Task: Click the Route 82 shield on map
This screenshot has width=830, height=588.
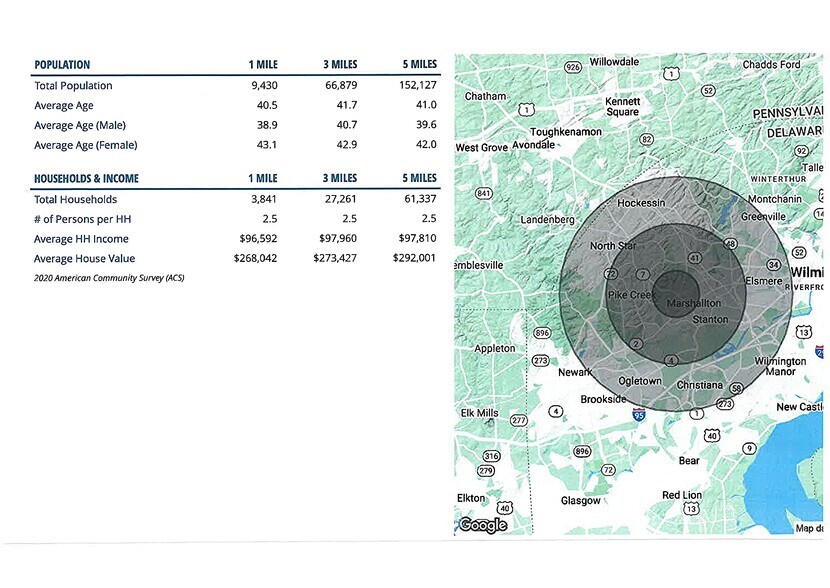Action: [x=647, y=139]
